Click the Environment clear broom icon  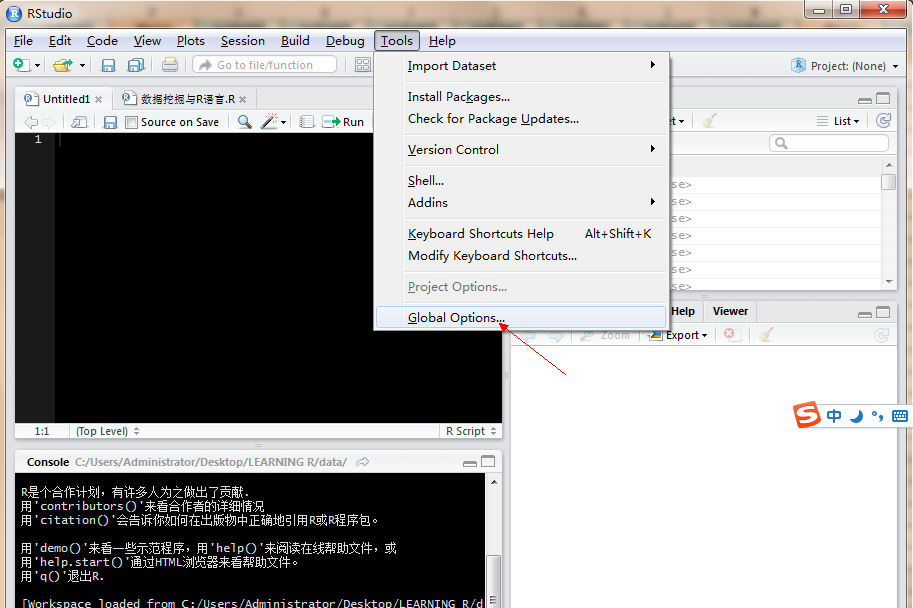(x=709, y=121)
